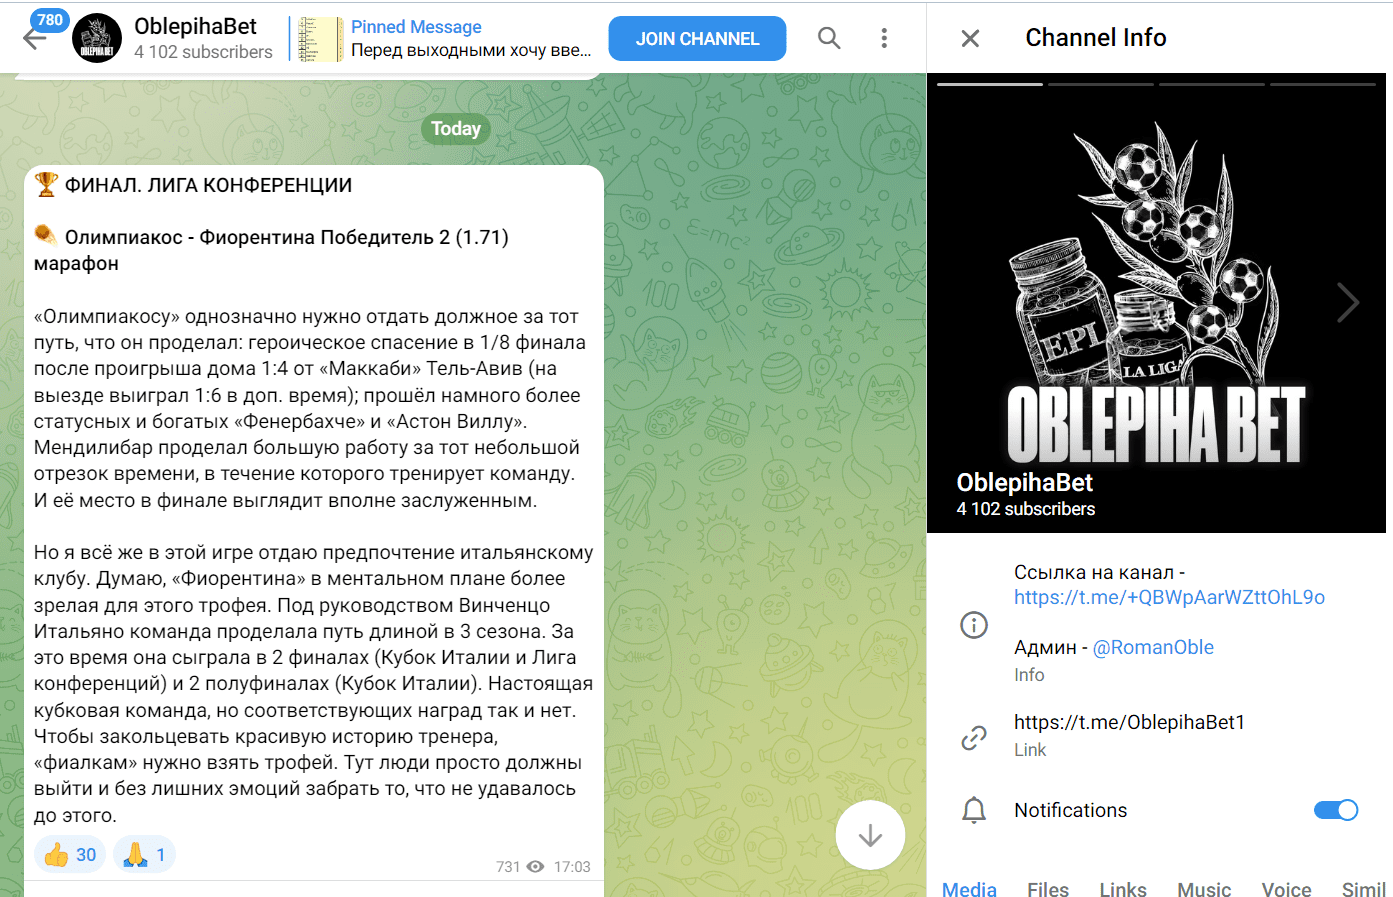Screen dimensions: 1393x897
Task: Switch to the Files tab
Action: coord(1048,889)
